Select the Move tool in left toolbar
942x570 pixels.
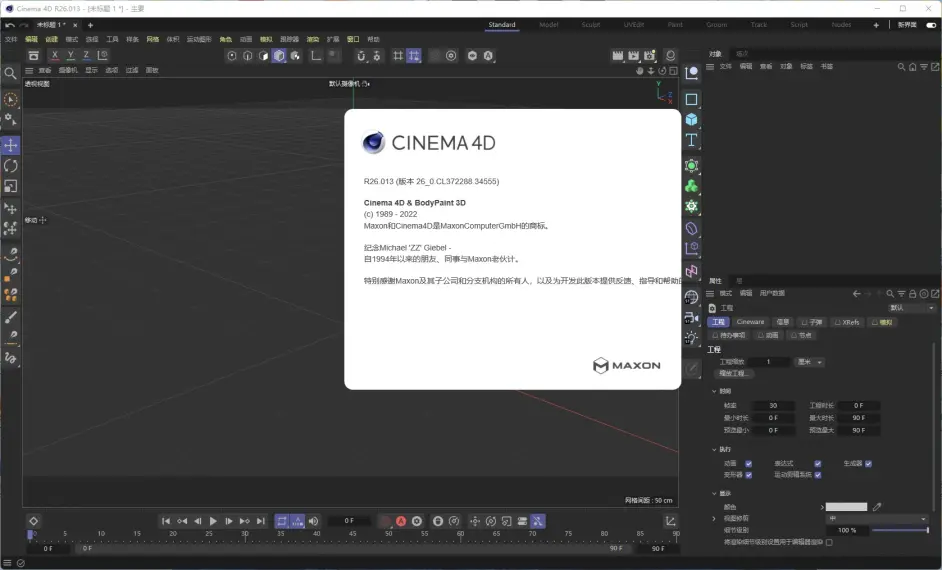[11, 145]
